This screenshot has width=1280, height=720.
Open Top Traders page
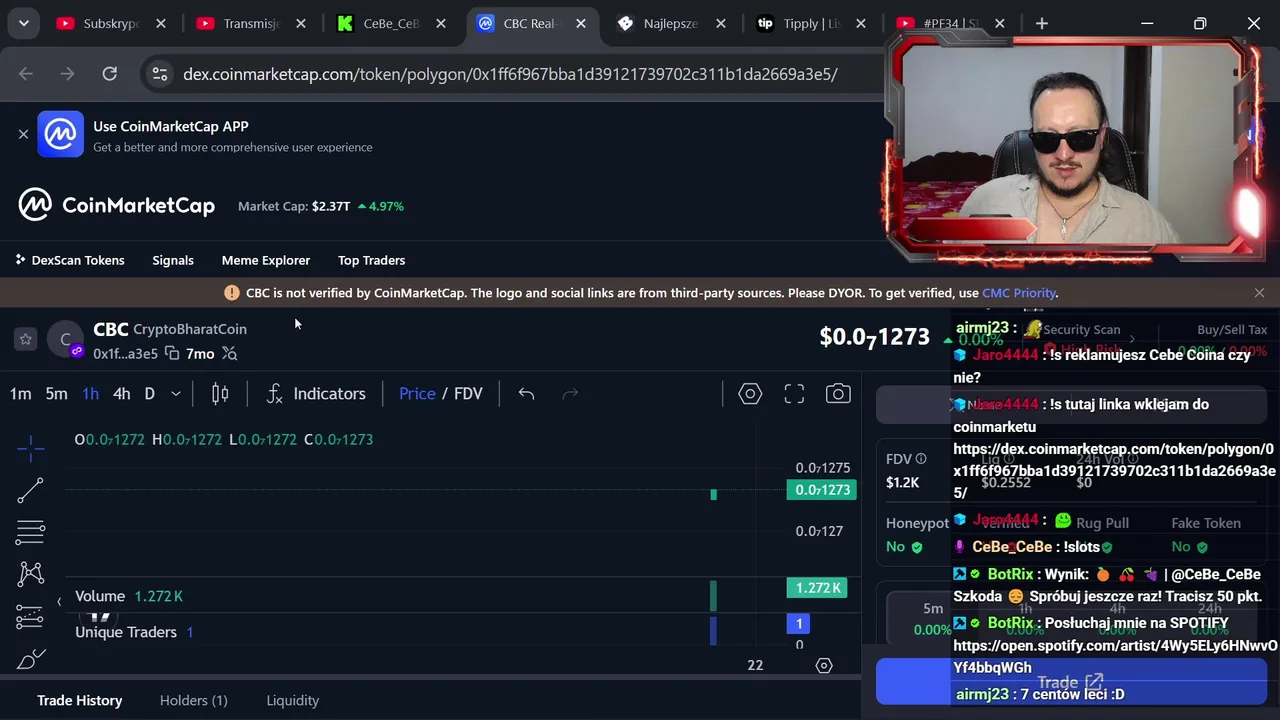[371, 260]
